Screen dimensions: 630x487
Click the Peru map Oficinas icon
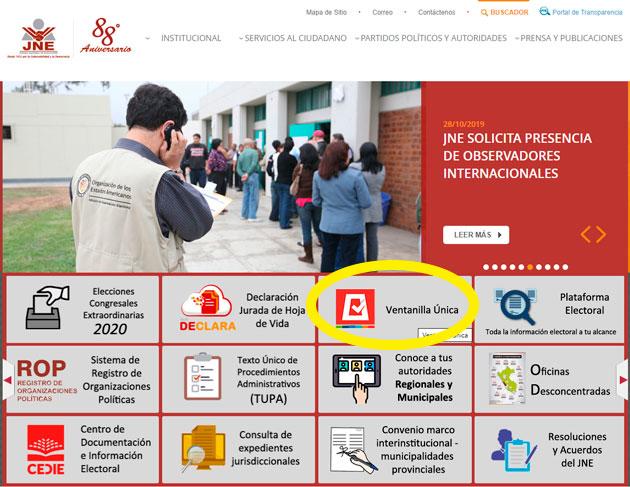(x=507, y=378)
